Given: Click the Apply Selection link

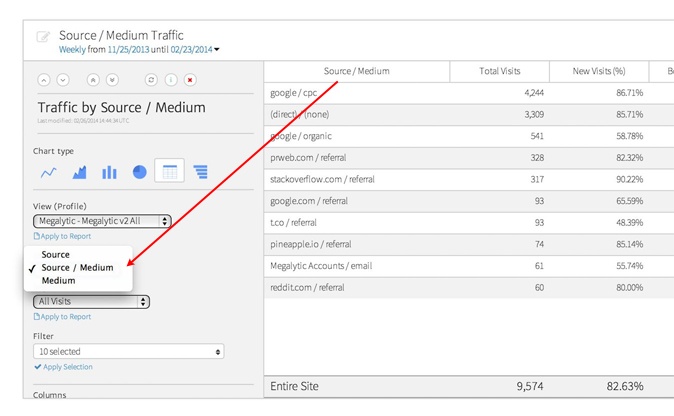Looking at the screenshot, I should (x=66, y=367).
